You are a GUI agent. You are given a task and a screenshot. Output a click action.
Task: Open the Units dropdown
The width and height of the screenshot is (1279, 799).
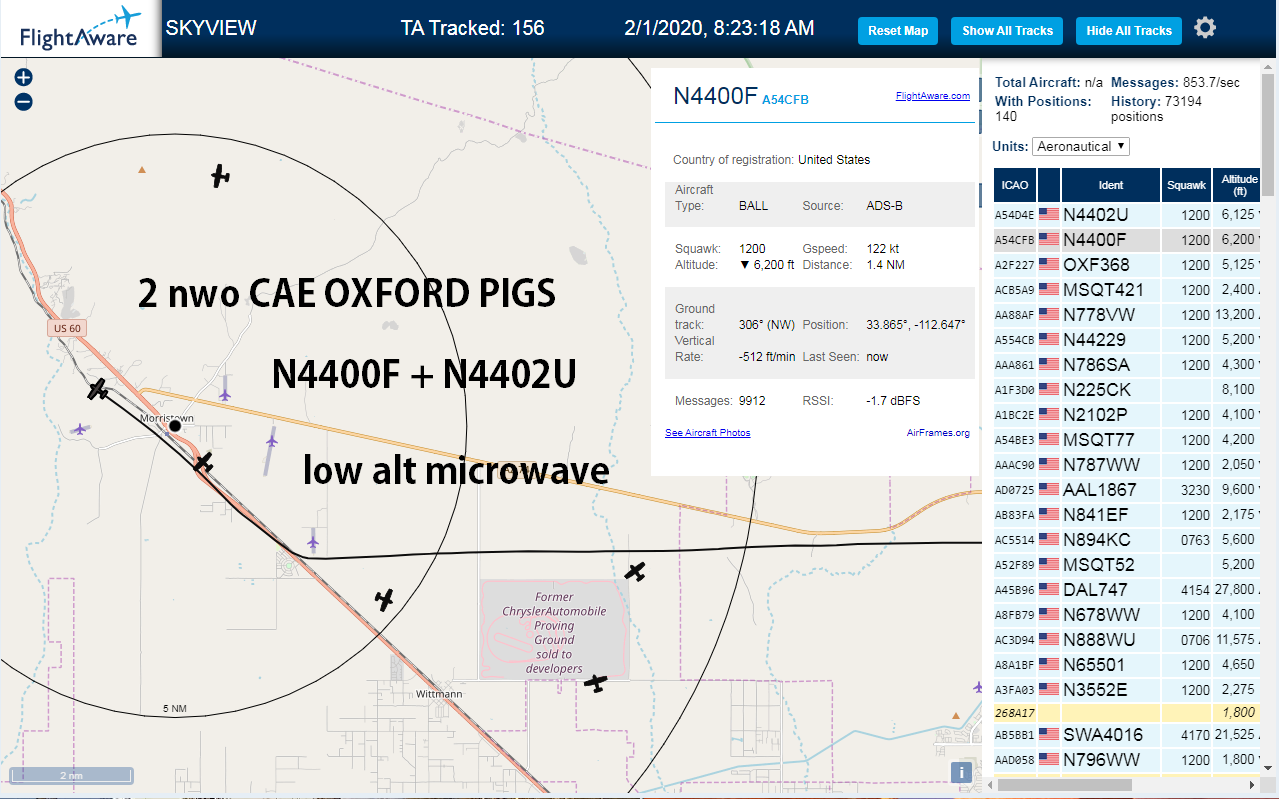pos(1080,146)
